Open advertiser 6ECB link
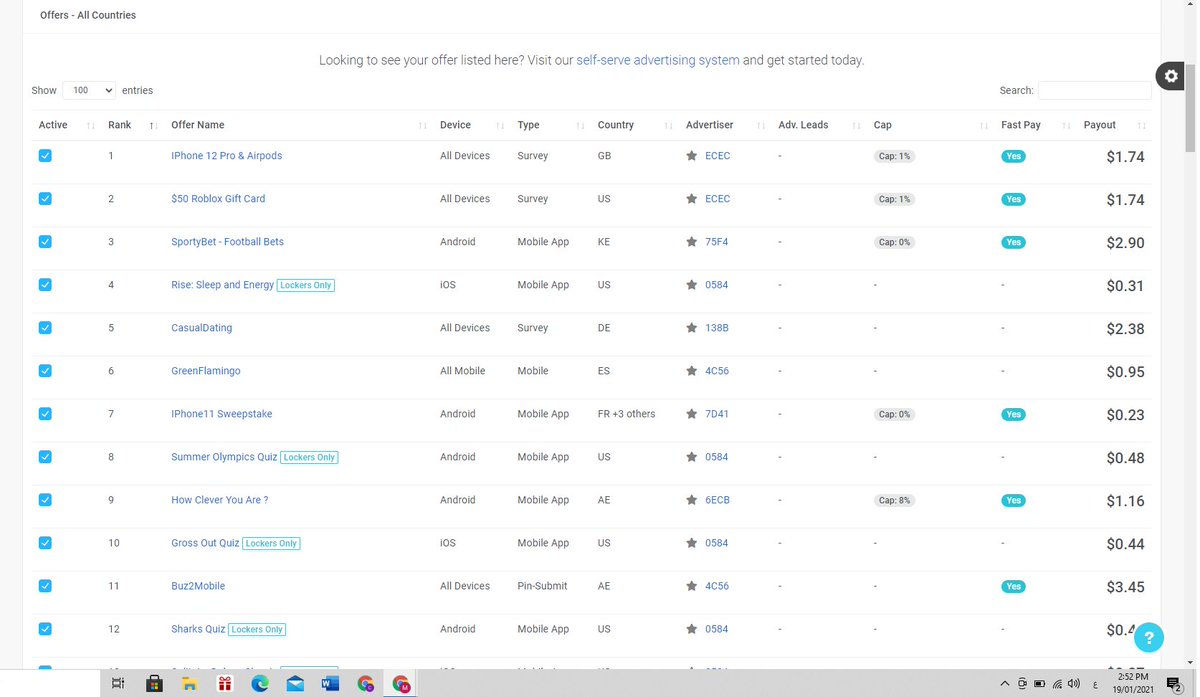Screen dimensions: 1200x697 click(x=717, y=500)
